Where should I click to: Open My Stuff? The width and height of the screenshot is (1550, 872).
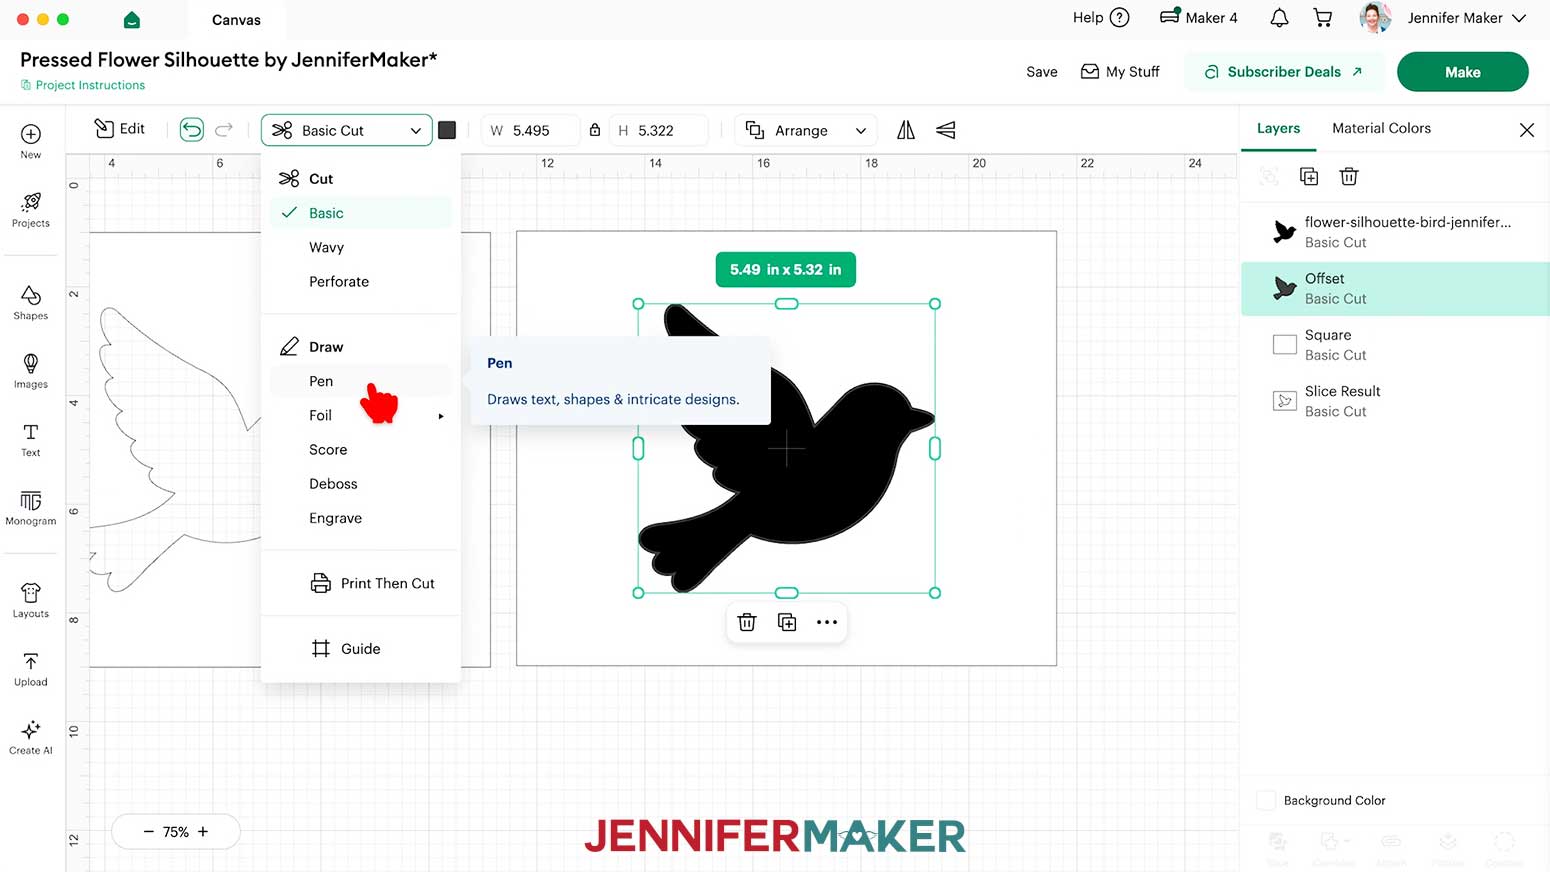click(1120, 72)
